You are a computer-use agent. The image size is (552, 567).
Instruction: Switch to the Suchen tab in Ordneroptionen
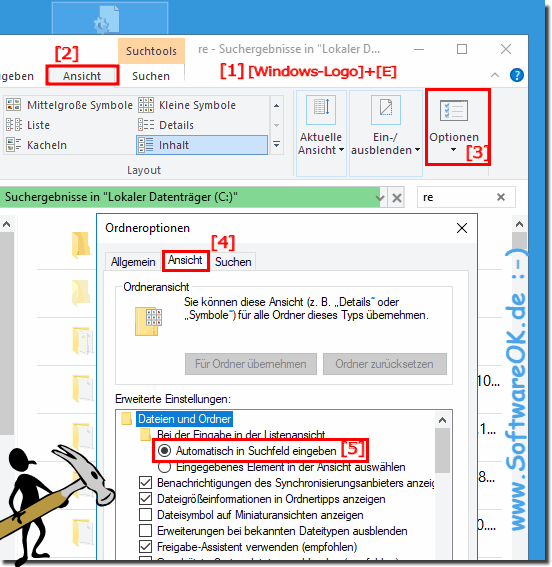tap(233, 262)
